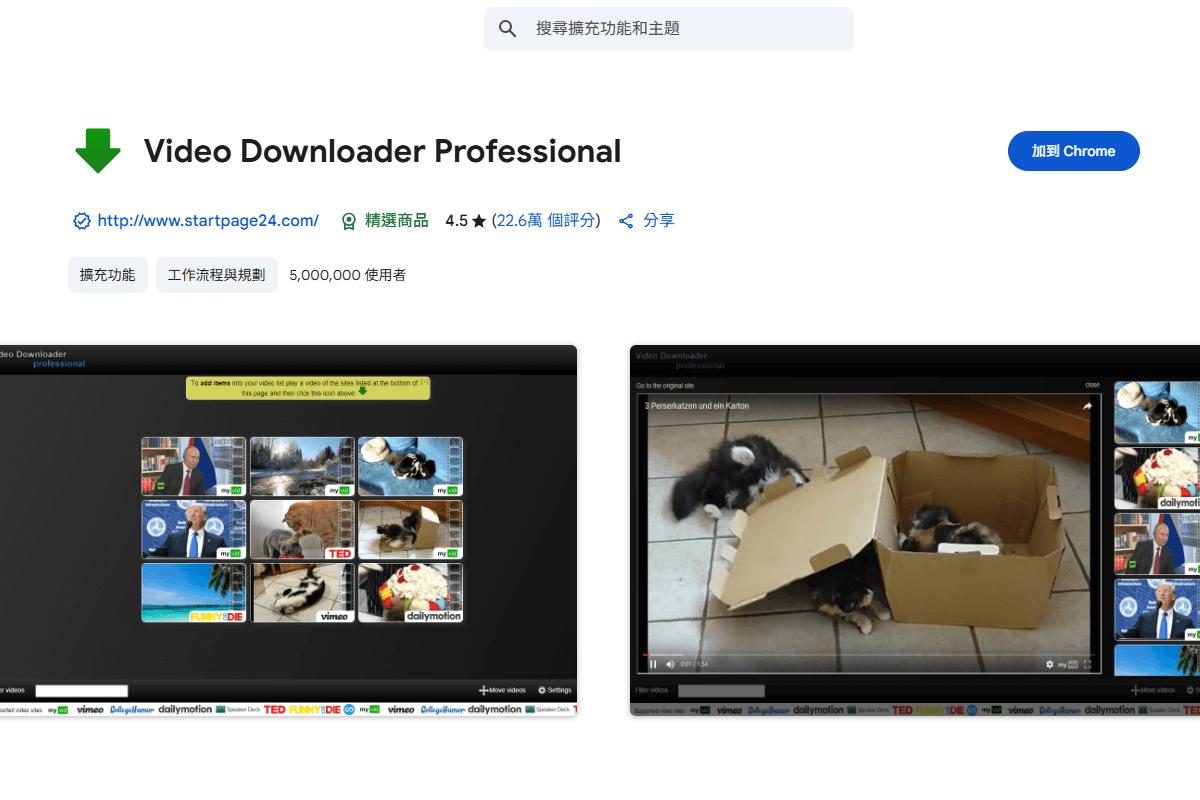Screen dimensions: 1200x800
Task: Click the fullscreen icon in video player
Action: [x=1087, y=664]
